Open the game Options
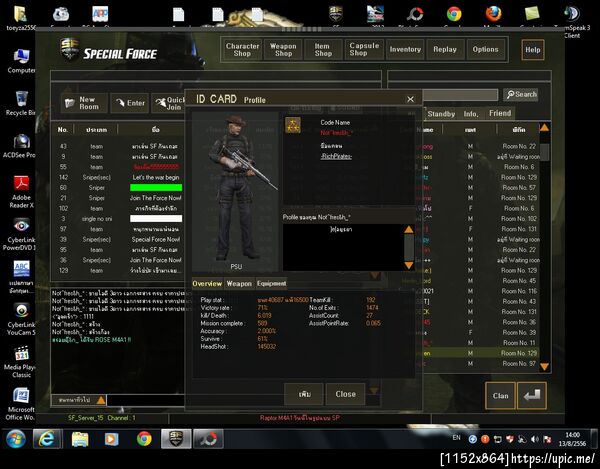 point(485,49)
